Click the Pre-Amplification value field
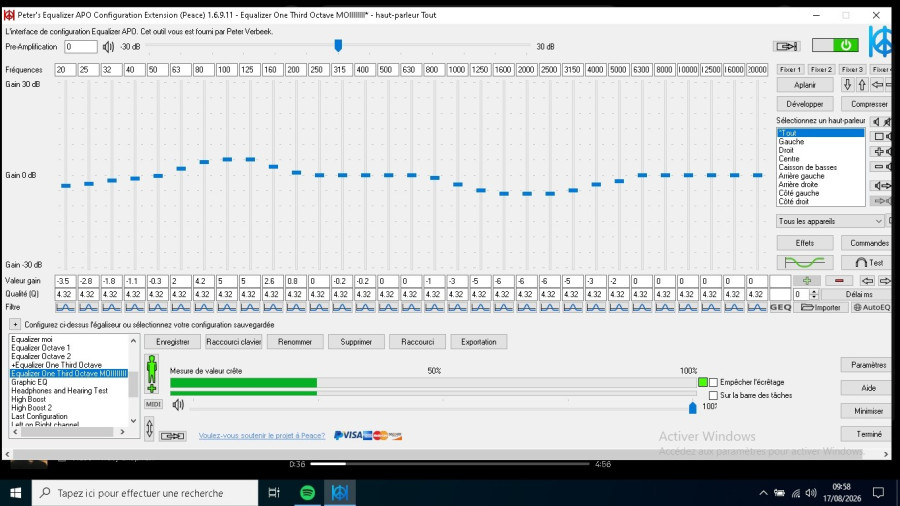Screen dimensions: 900x506 tap(80, 46)
